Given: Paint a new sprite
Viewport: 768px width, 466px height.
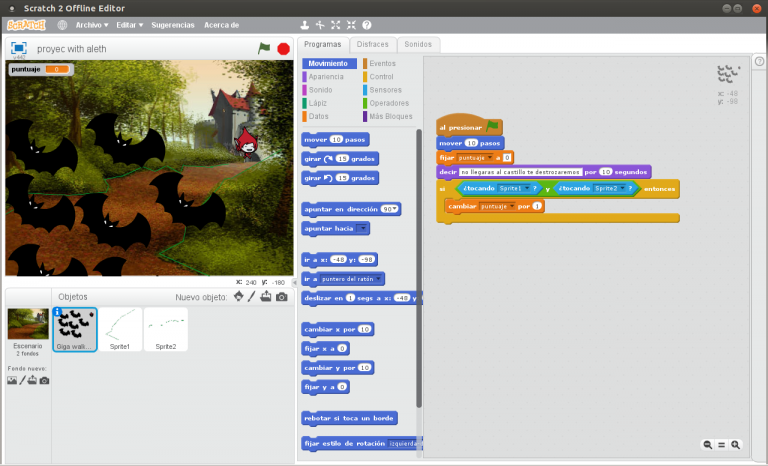Looking at the screenshot, I should (x=252, y=296).
